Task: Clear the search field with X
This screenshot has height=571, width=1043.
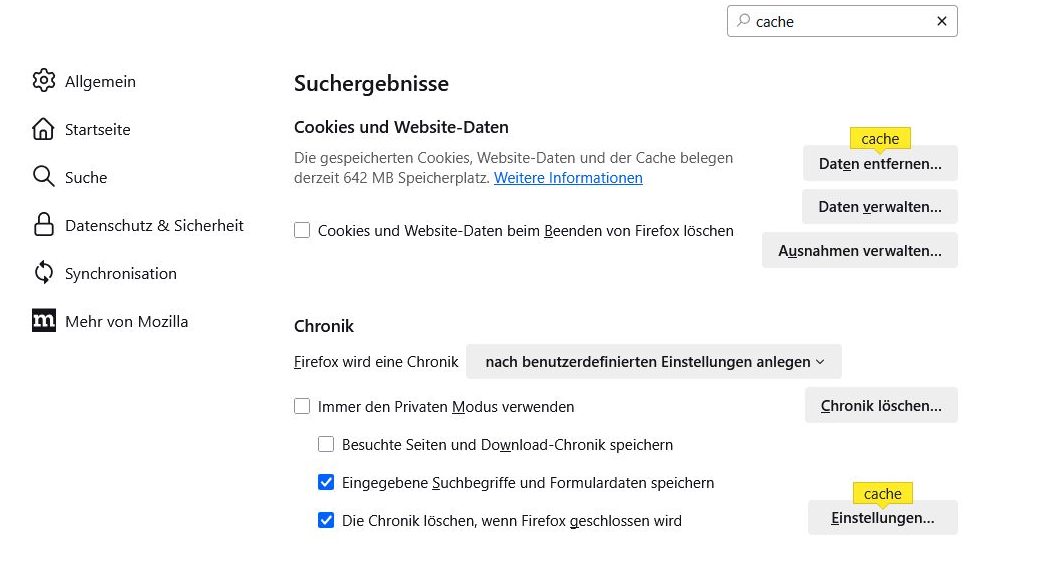Action: tap(942, 21)
